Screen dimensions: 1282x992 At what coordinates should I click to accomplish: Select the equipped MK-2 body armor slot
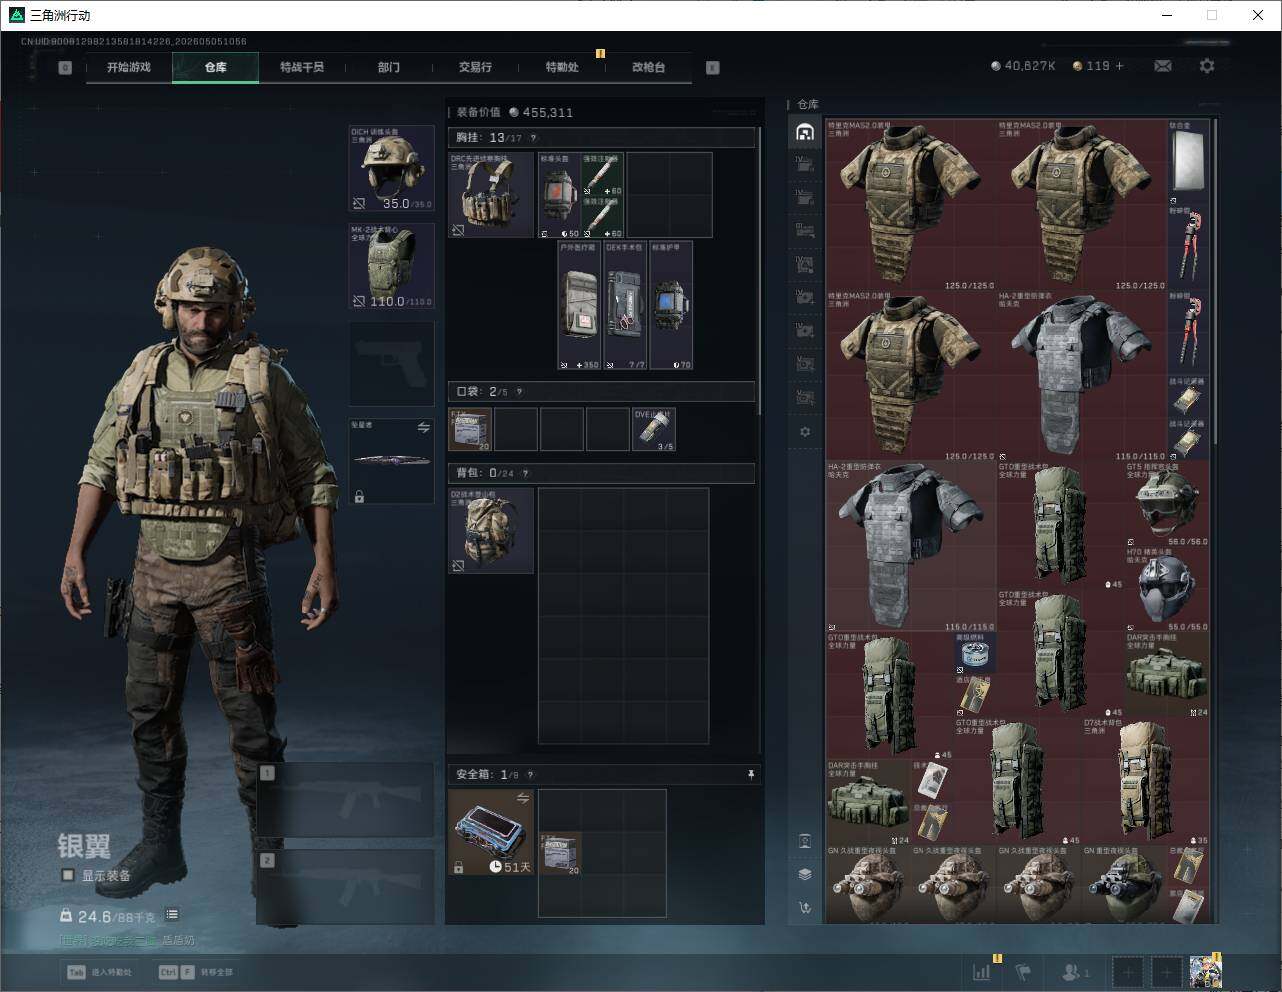tap(391, 265)
